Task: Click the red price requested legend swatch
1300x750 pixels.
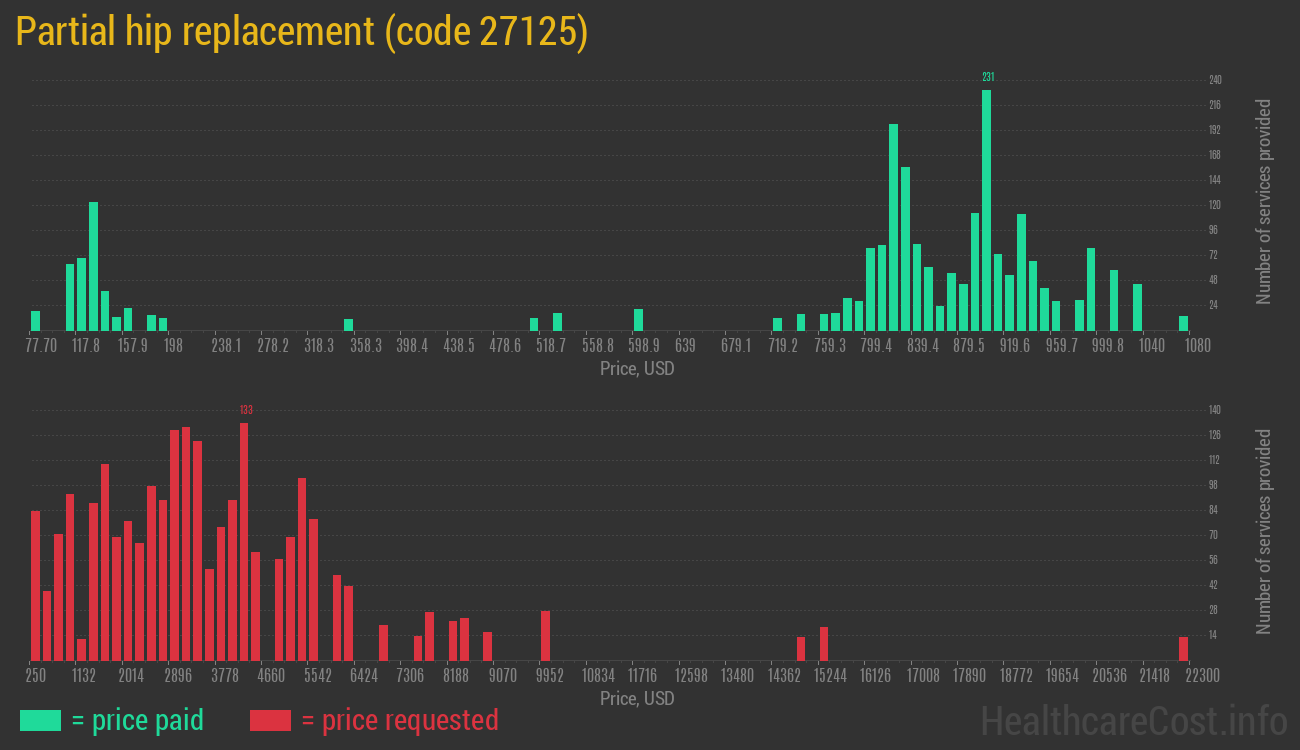Action: pos(270,720)
